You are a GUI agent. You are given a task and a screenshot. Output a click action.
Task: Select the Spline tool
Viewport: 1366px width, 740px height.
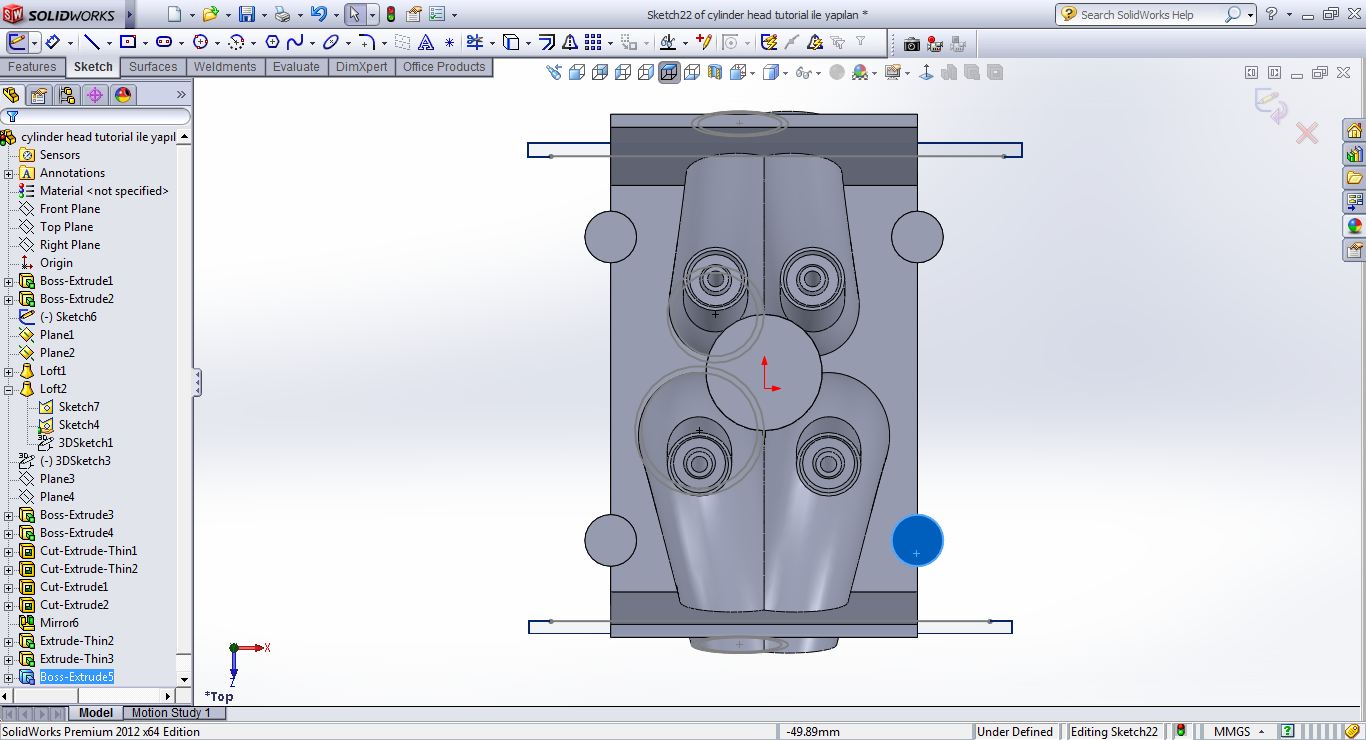coord(295,43)
